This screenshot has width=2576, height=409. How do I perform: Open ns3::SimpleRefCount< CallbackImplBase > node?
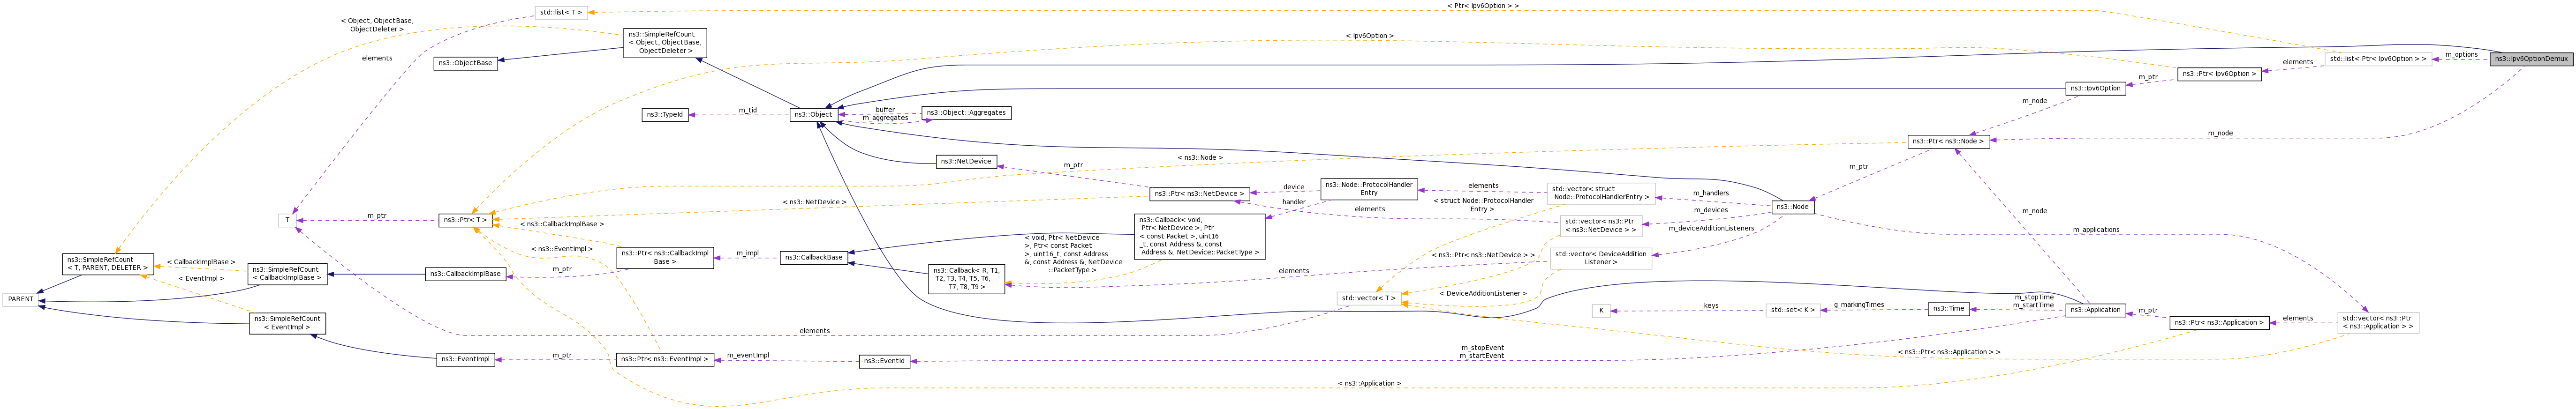pos(287,274)
